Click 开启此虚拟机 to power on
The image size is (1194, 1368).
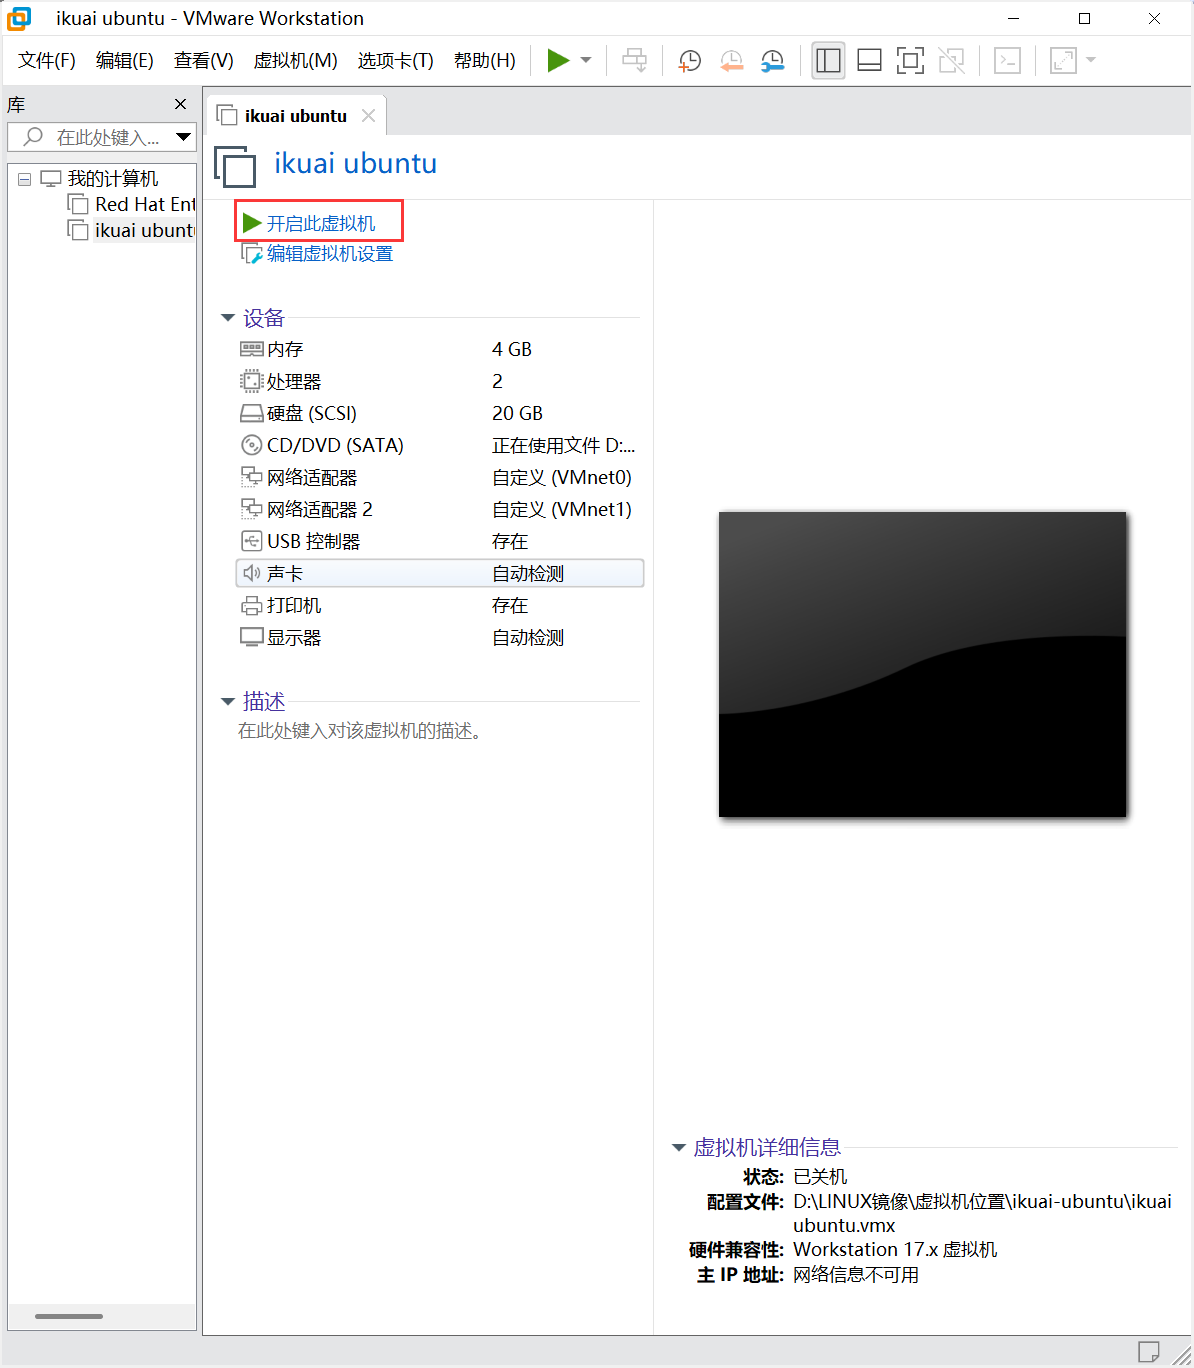pos(320,223)
